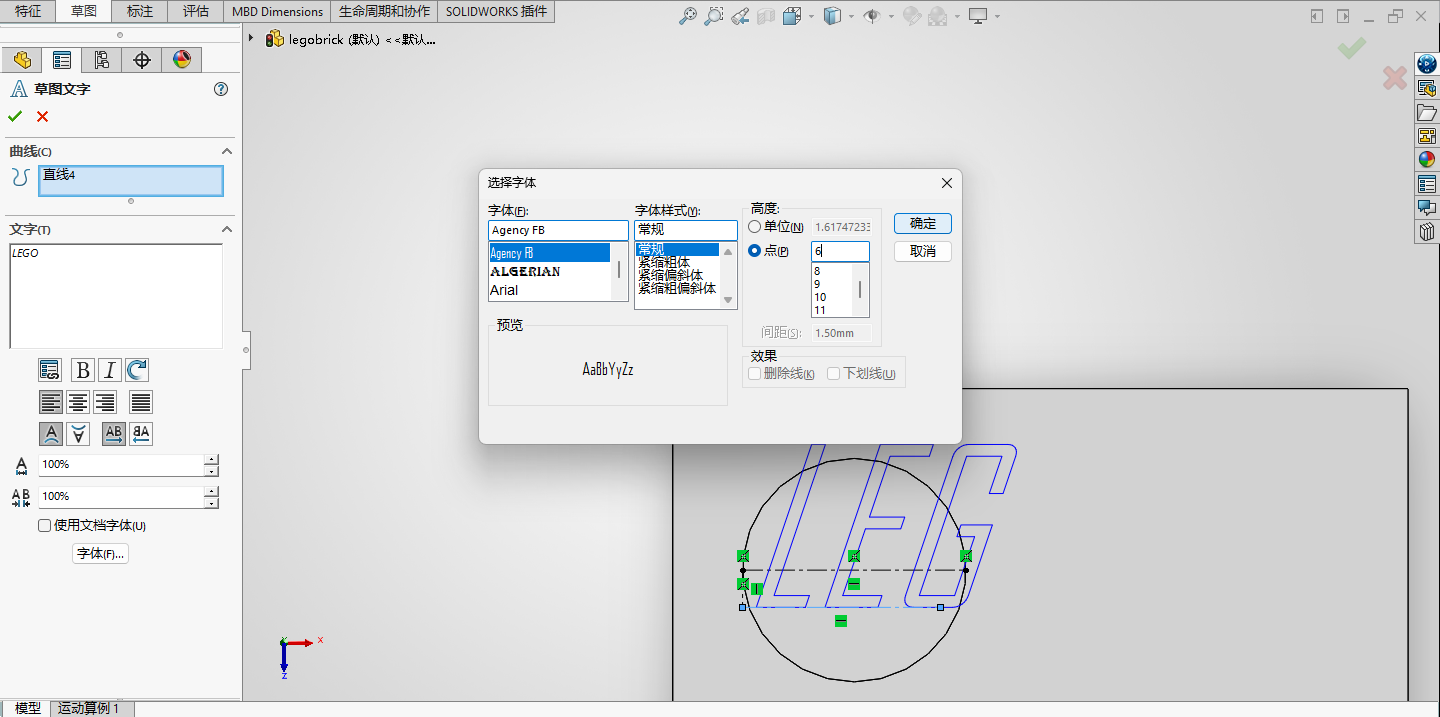Switch to the Features ribbon tab

pyautogui.click(x=28, y=11)
